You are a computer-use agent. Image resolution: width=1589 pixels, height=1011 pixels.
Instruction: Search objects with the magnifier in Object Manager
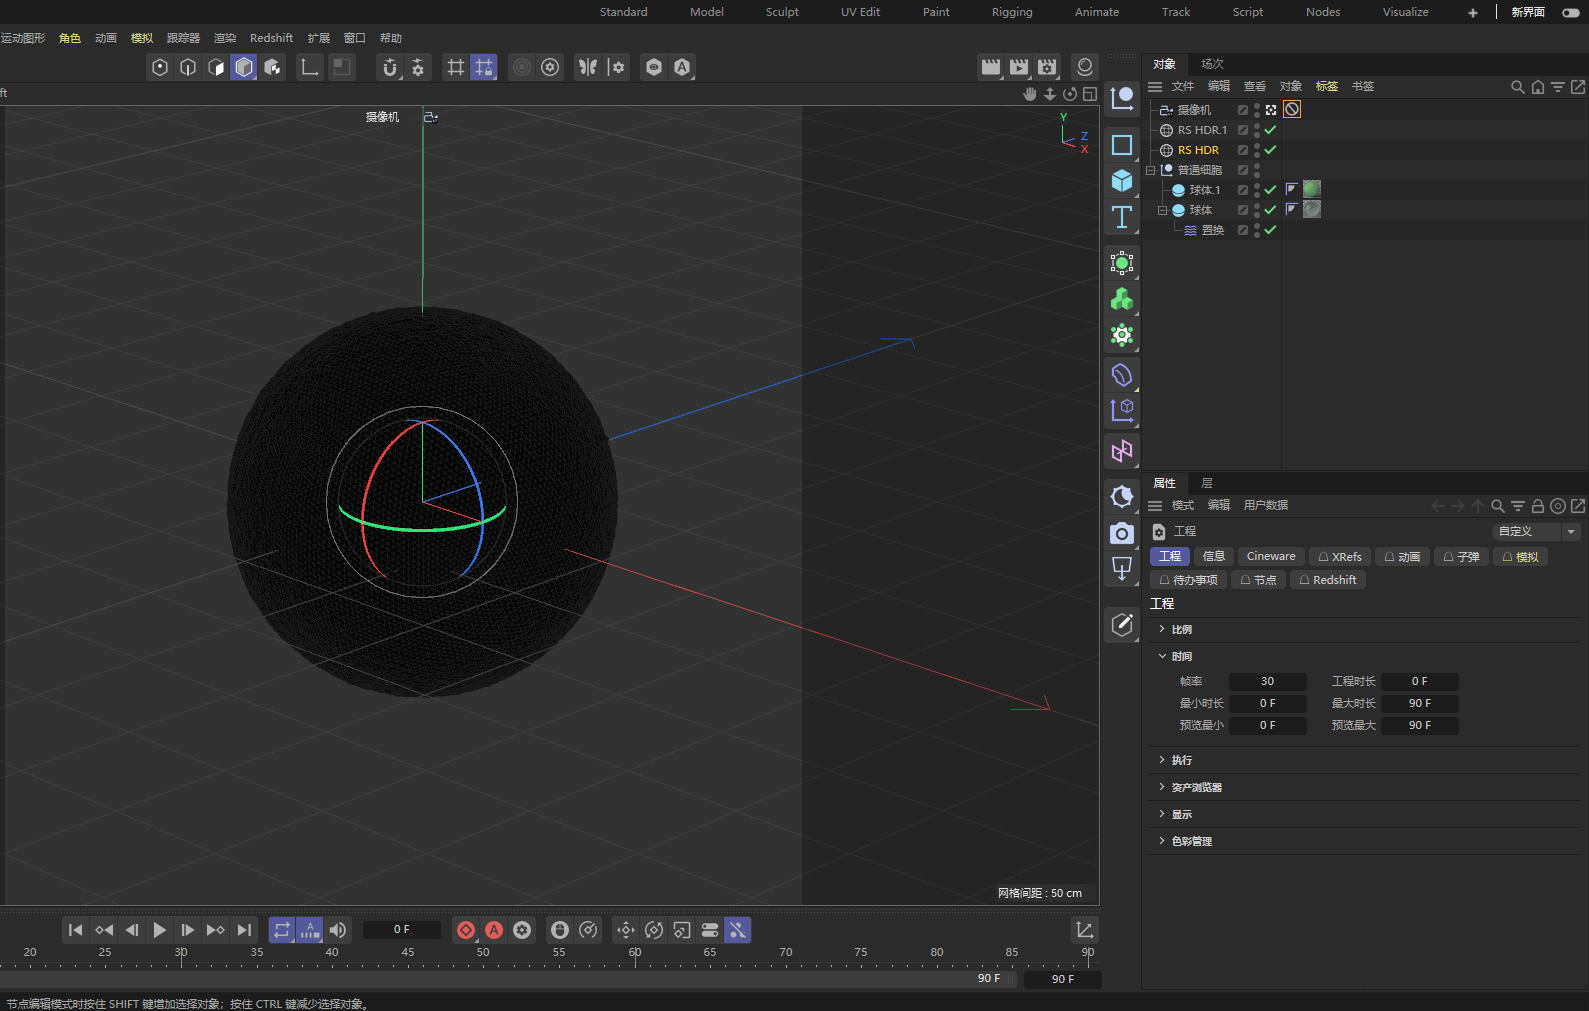(x=1518, y=87)
